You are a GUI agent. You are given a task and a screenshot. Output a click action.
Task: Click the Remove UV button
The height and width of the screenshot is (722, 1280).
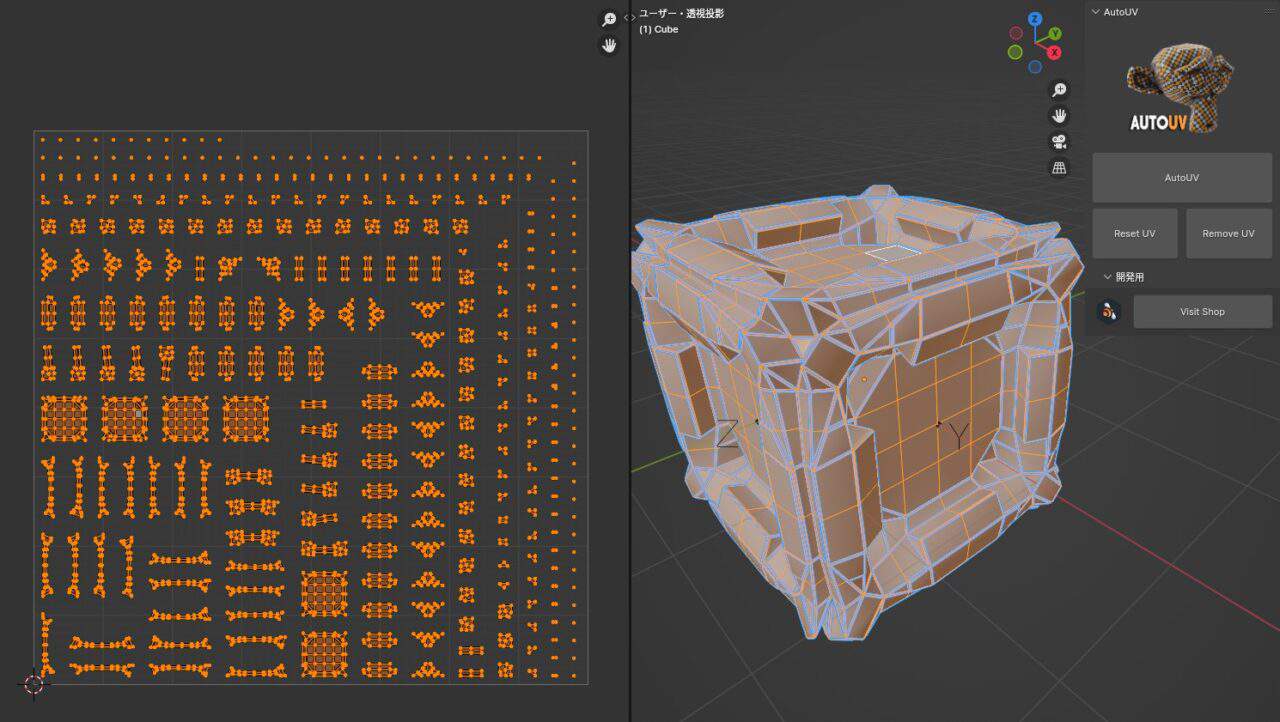(x=1229, y=233)
